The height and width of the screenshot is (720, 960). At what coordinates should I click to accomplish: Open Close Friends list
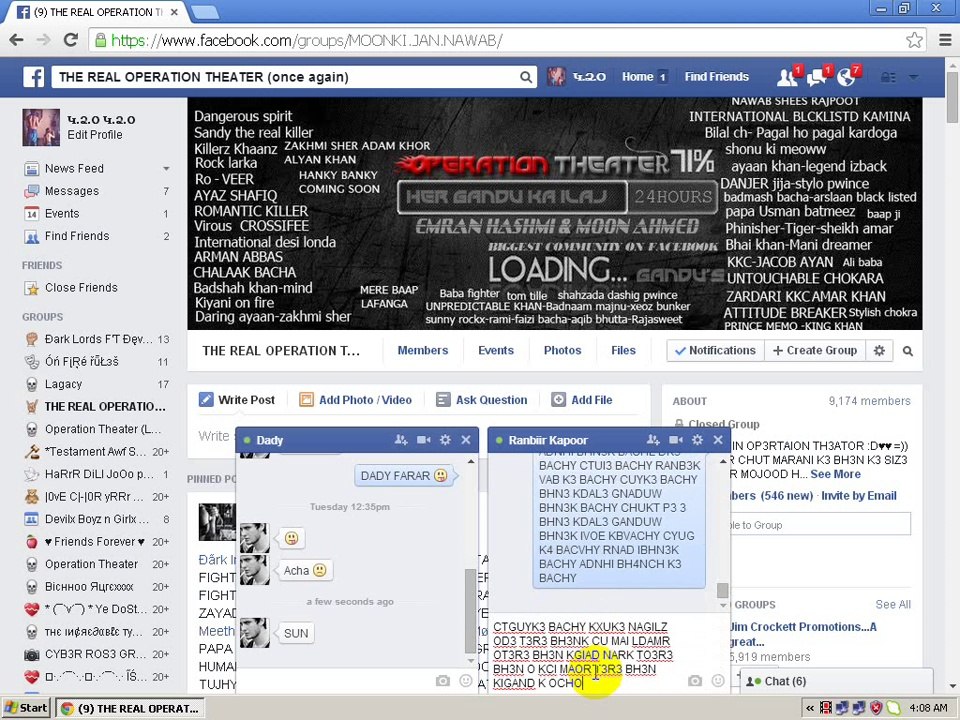click(80, 288)
